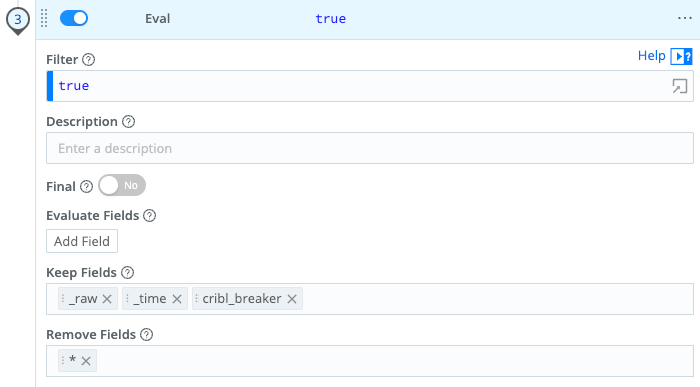
Task: Remove the _raw keep field tag
Action: coord(107,299)
